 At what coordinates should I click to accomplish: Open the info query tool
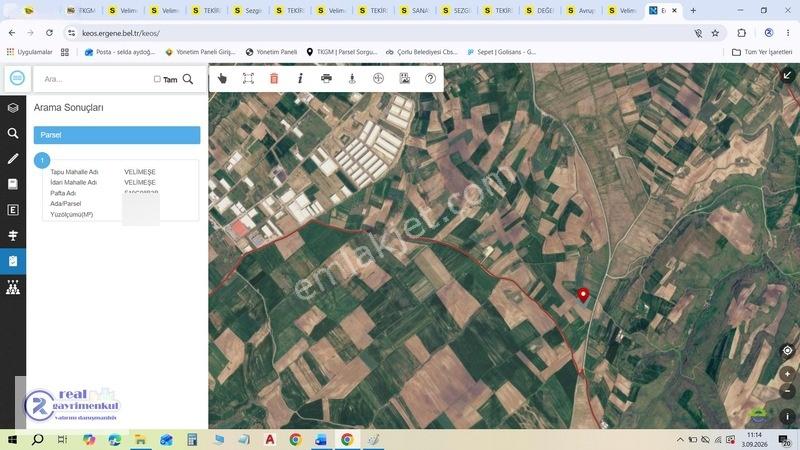pos(300,78)
